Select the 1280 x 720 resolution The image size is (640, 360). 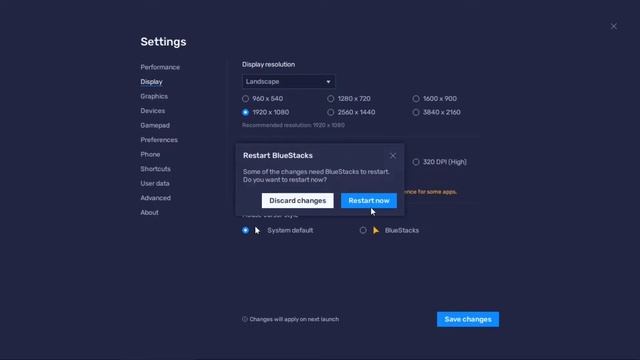click(349, 98)
